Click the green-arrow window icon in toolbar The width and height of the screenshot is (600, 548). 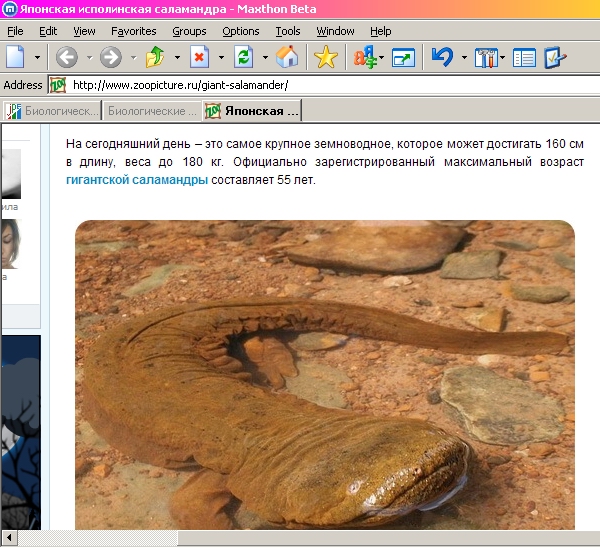tap(404, 57)
